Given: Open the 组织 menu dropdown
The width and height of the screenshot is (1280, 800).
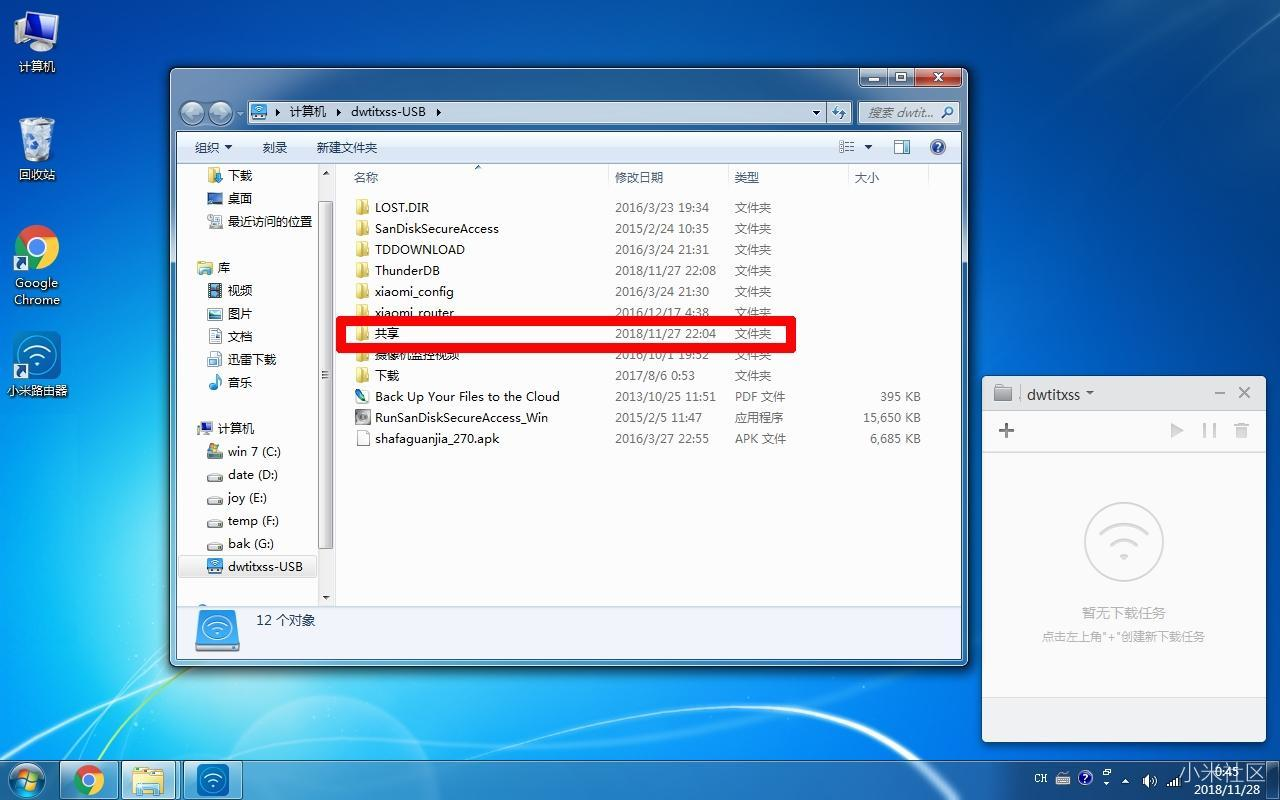Looking at the screenshot, I should tap(213, 147).
